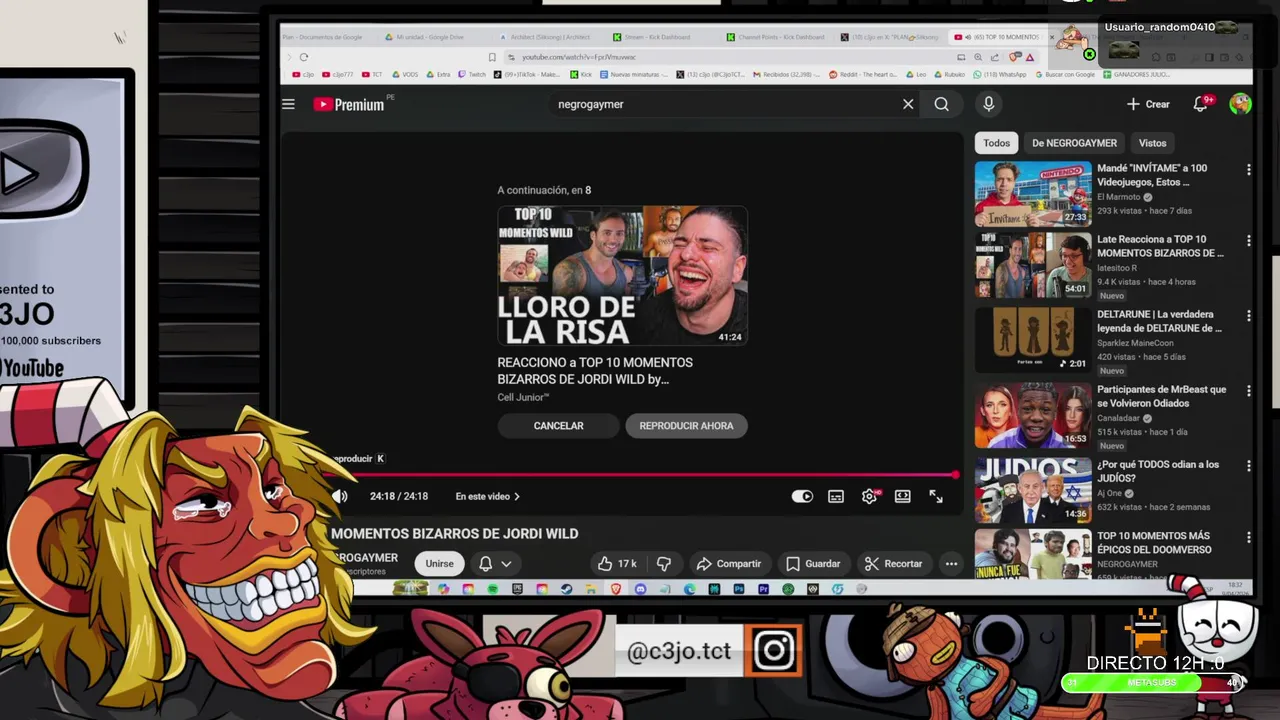Open the Mandé INVÍTAME a 100 Videojuegos video
The width and height of the screenshot is (1280, 720).
point(1152,175)
